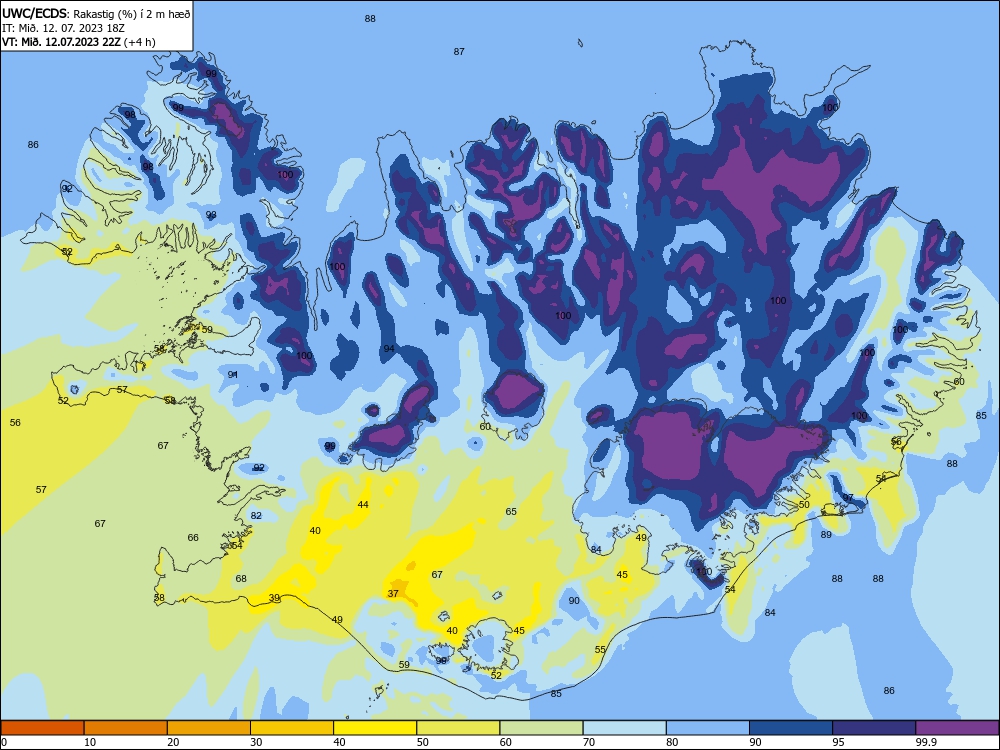Image resolution: width=1000 pixels, height=750 pixels.
Task: Click the '70' legend label
Action: click(x=589, y=742)
